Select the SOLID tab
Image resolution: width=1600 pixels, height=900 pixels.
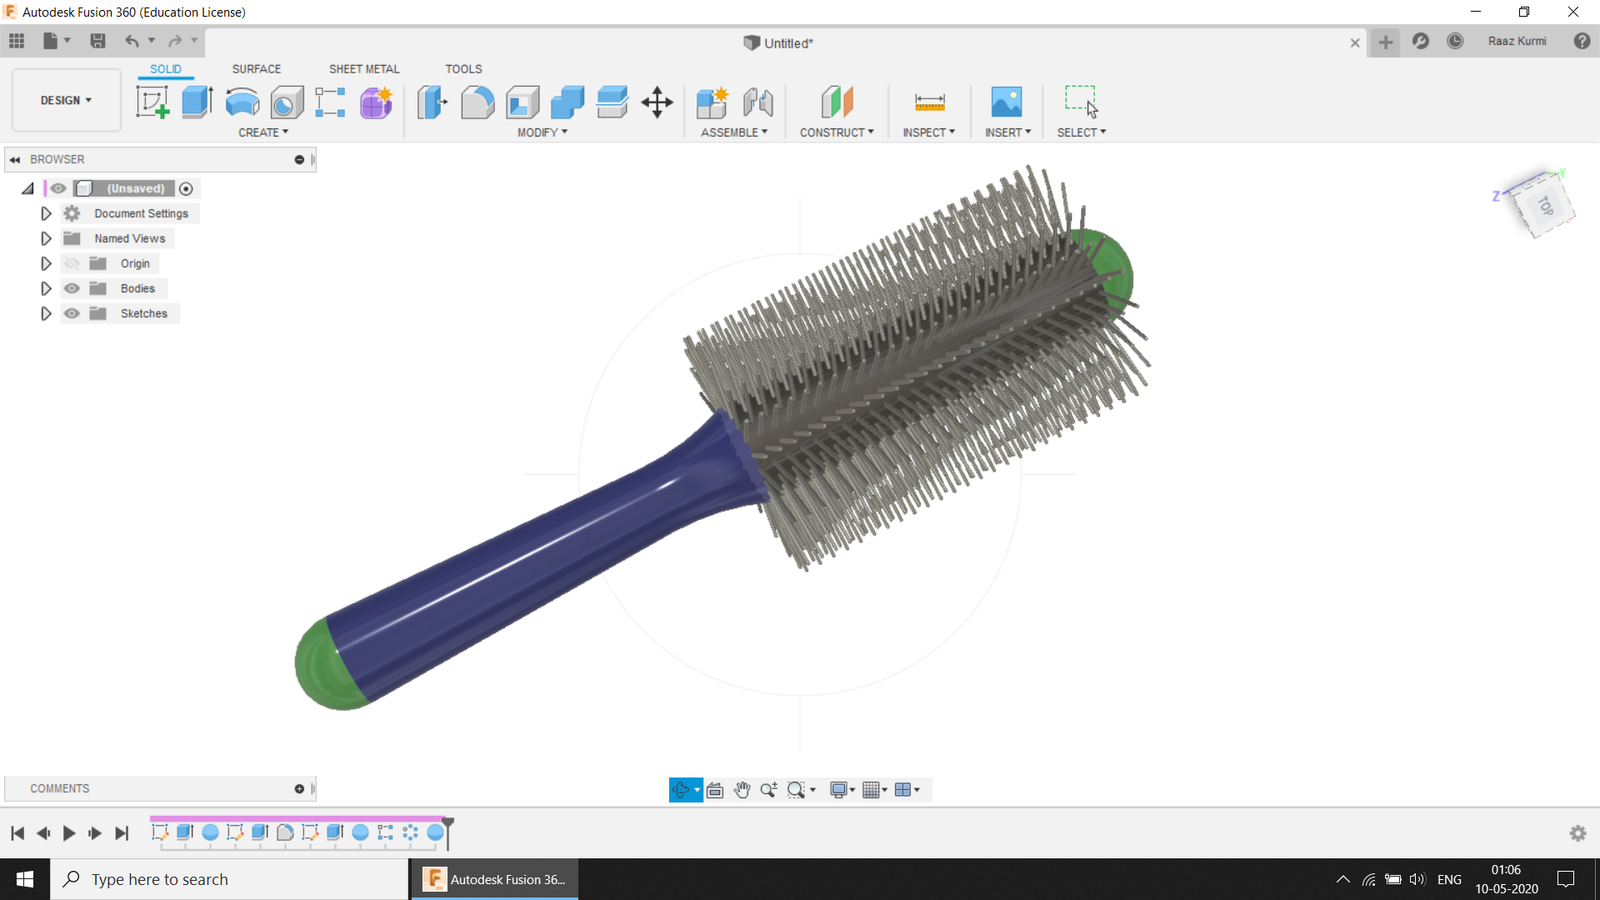click(166, 69)
